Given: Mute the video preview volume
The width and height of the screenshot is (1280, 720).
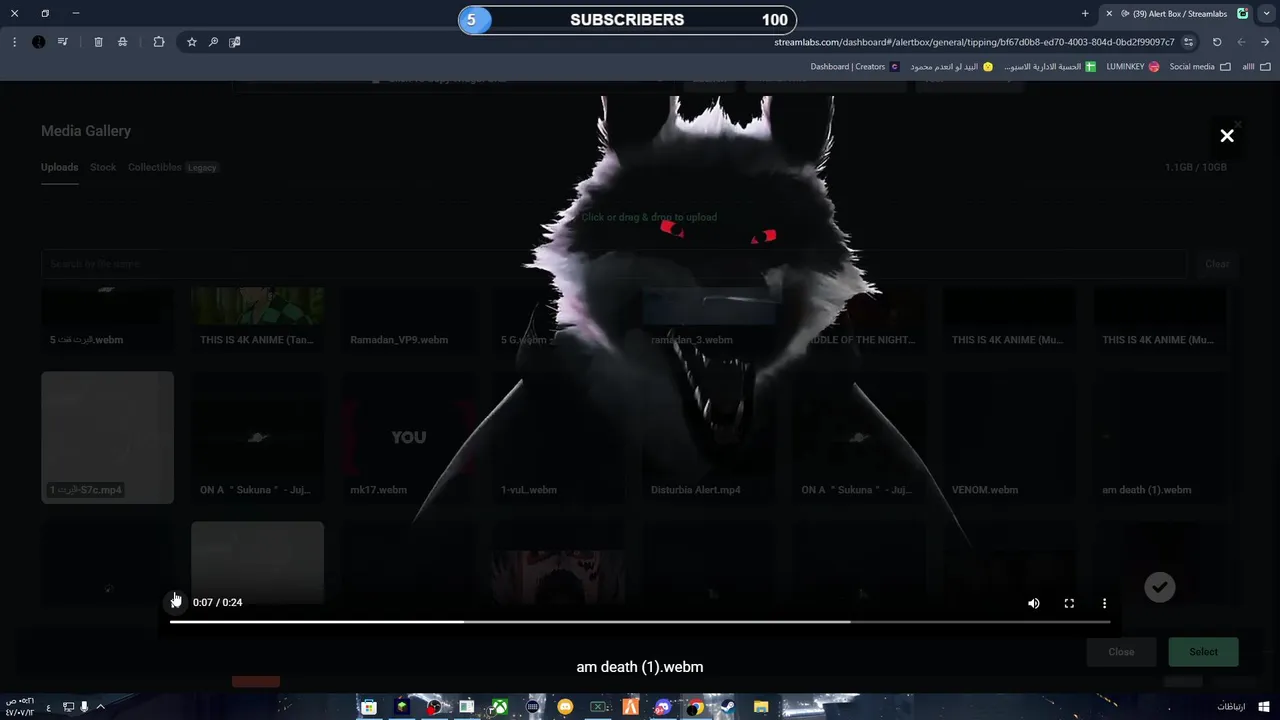Looking at the screenshot, I should (1034, 603).
